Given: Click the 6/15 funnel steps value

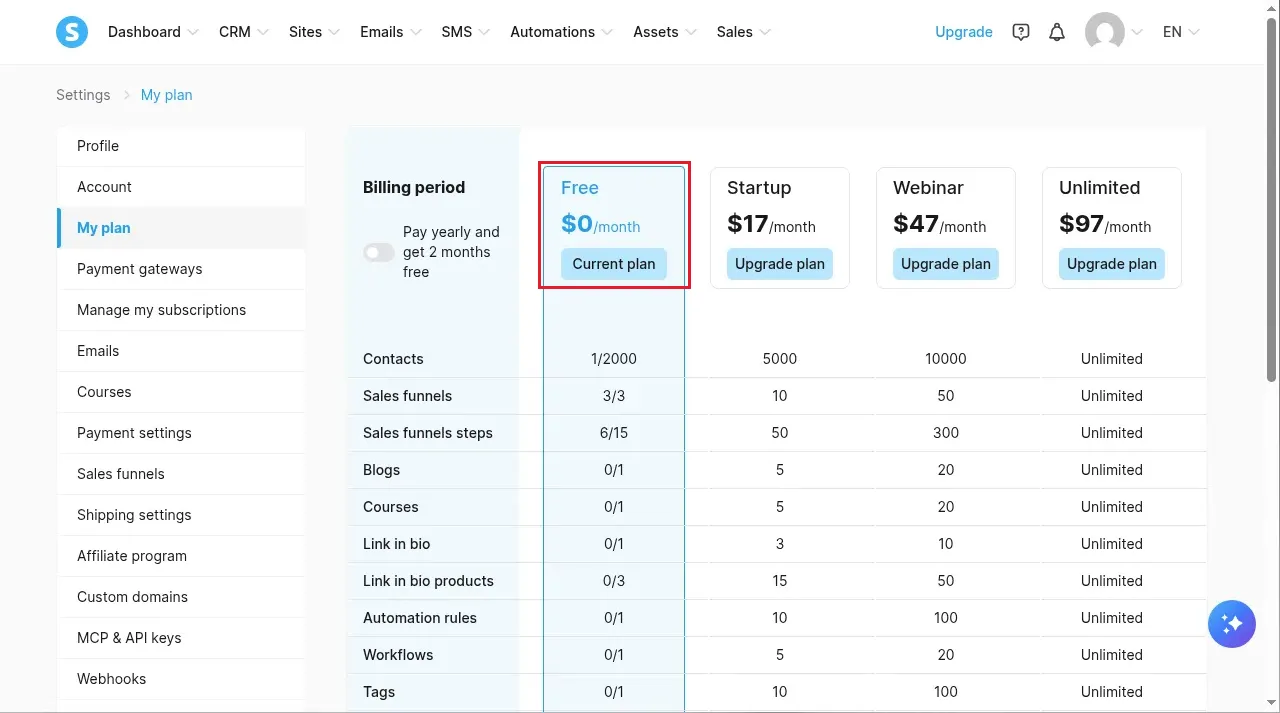Looking at the screenshot, I should (614, 433).
